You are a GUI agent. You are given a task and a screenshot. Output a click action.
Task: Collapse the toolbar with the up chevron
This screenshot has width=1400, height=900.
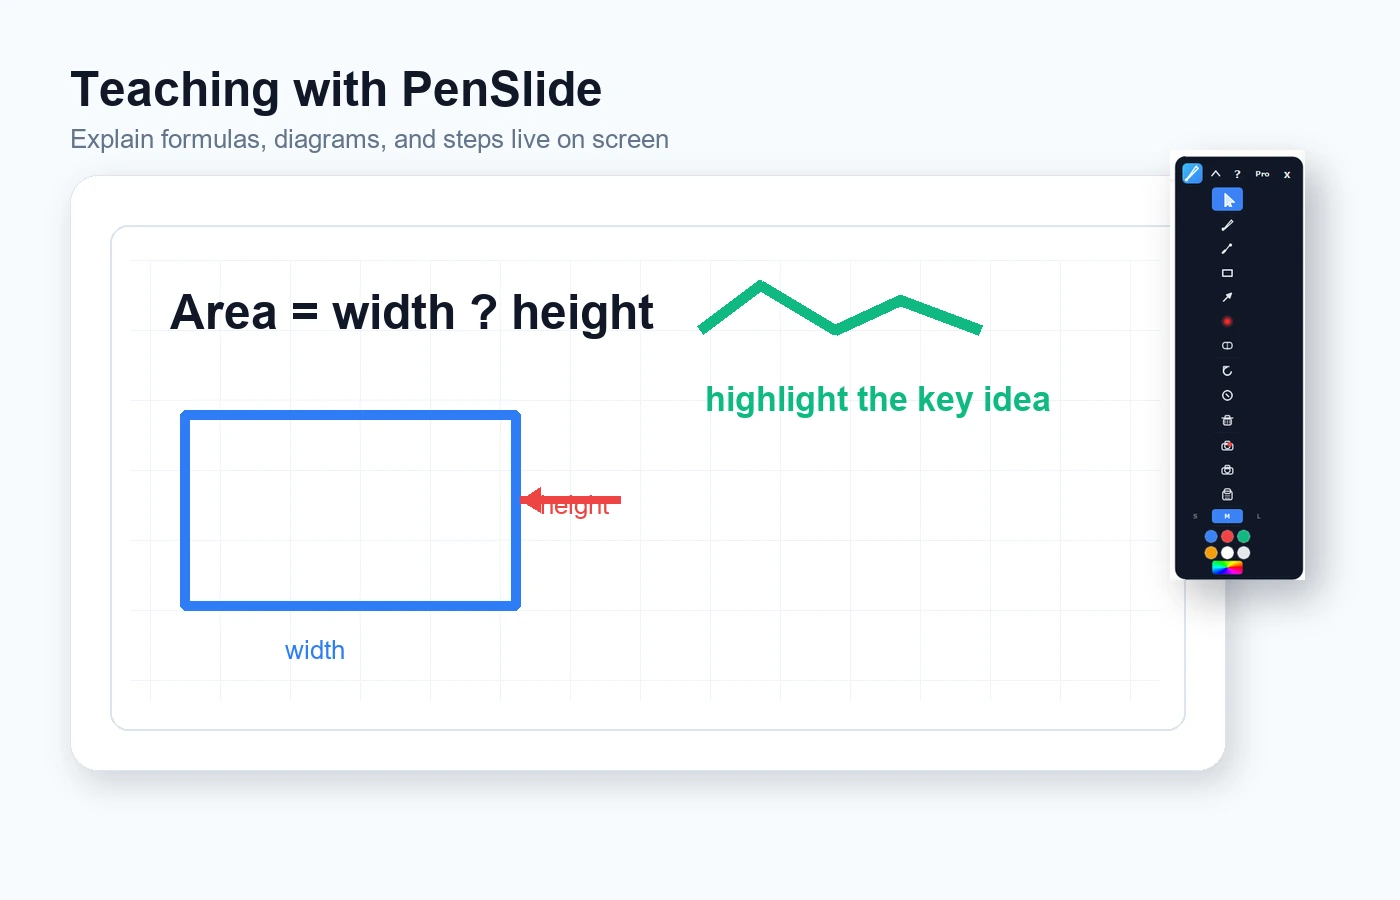click(x=1216, y=174)
